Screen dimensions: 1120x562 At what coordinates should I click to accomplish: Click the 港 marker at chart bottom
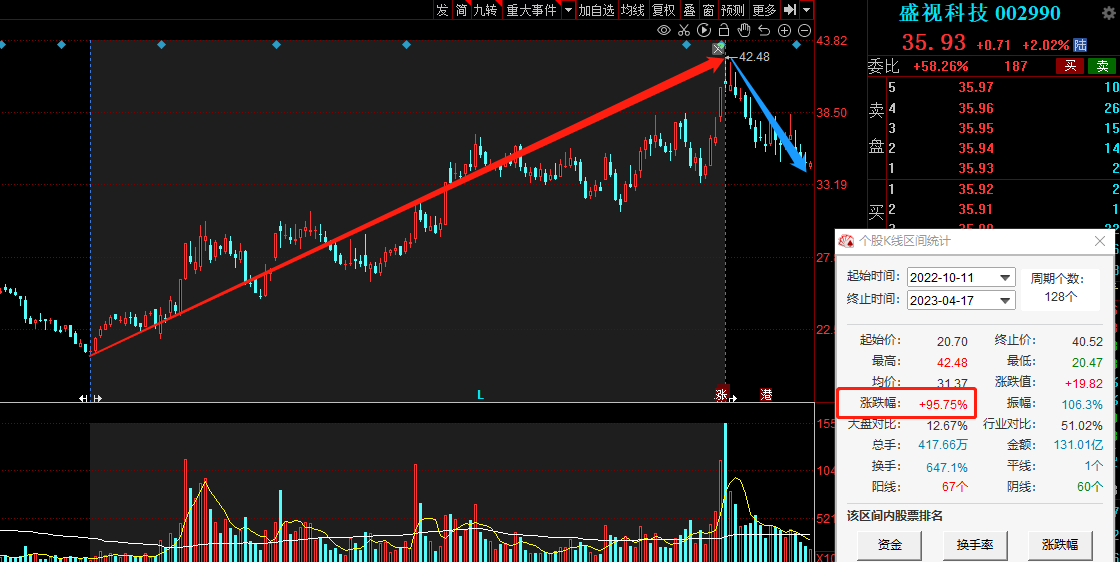pyautogui.click(x=766, y=394)
